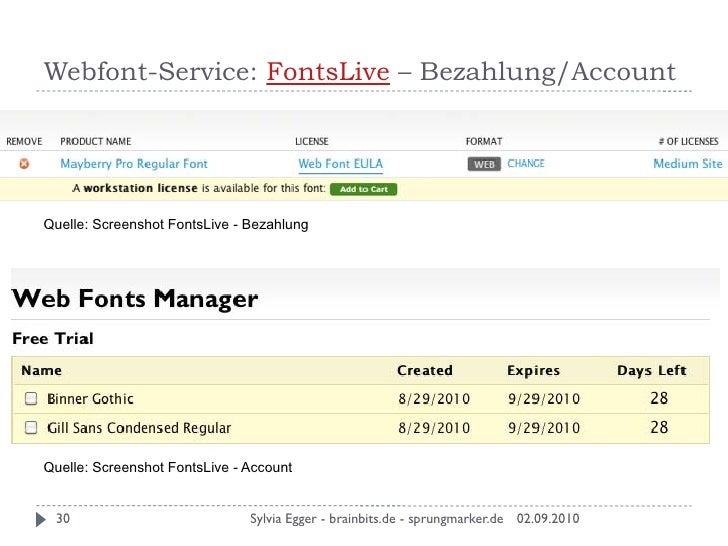Viewport: 728px width, 546px height.
Task: Click the Free Trial section heading
Action: [53, 338]
